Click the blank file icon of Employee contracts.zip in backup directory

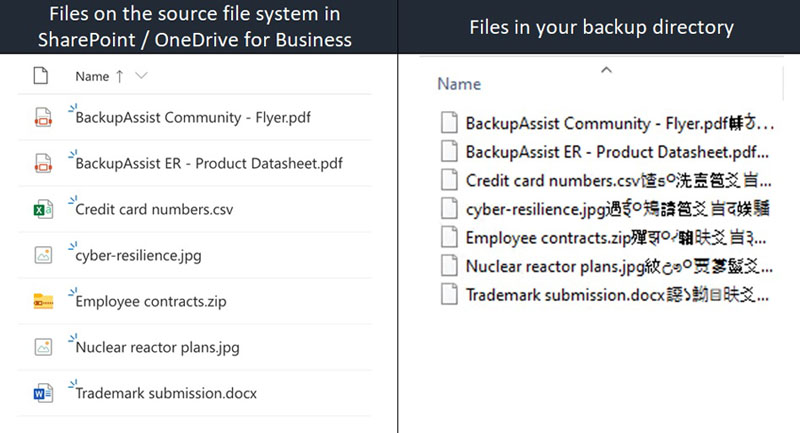[449, 237]
